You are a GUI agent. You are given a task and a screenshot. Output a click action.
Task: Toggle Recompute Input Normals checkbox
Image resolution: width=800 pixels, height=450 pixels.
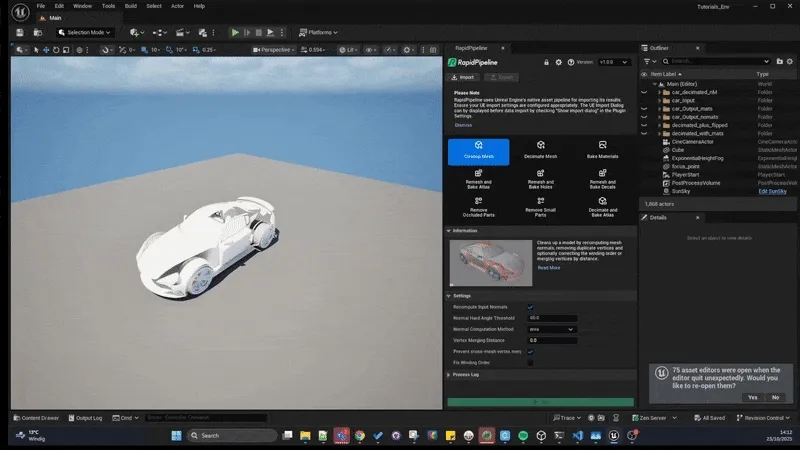click(x=531, y=306)
